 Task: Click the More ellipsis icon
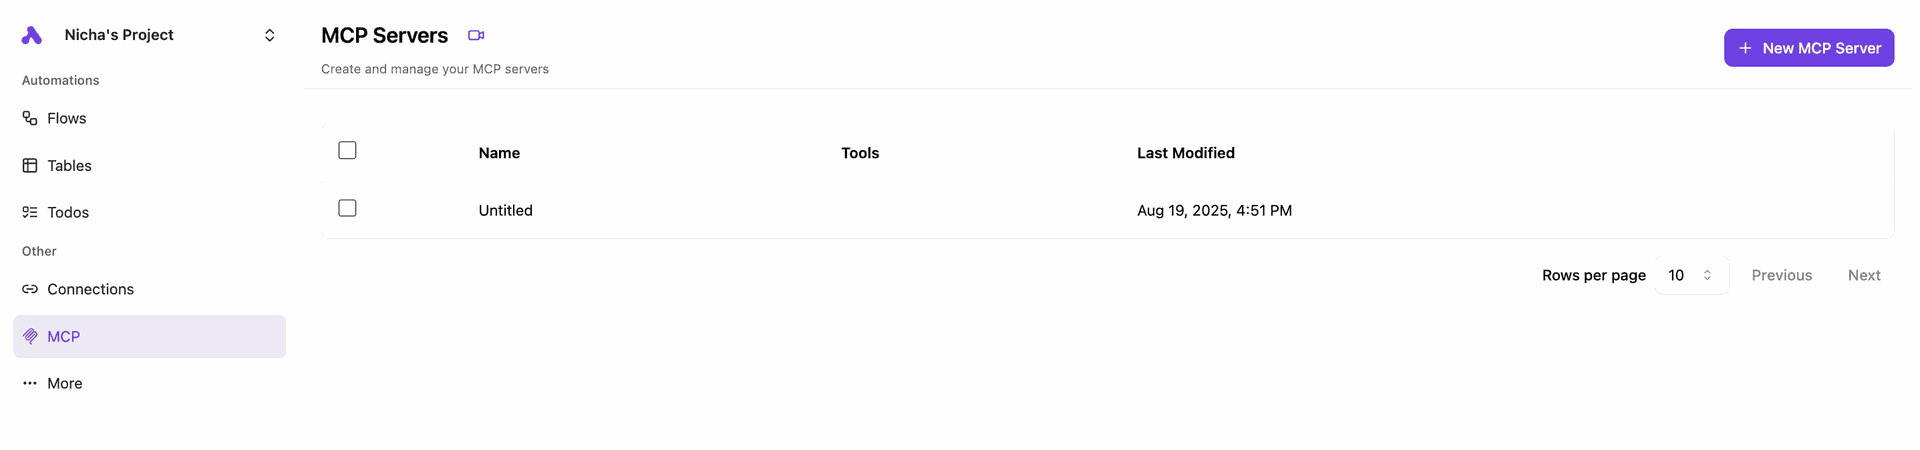tap(30, 383)
